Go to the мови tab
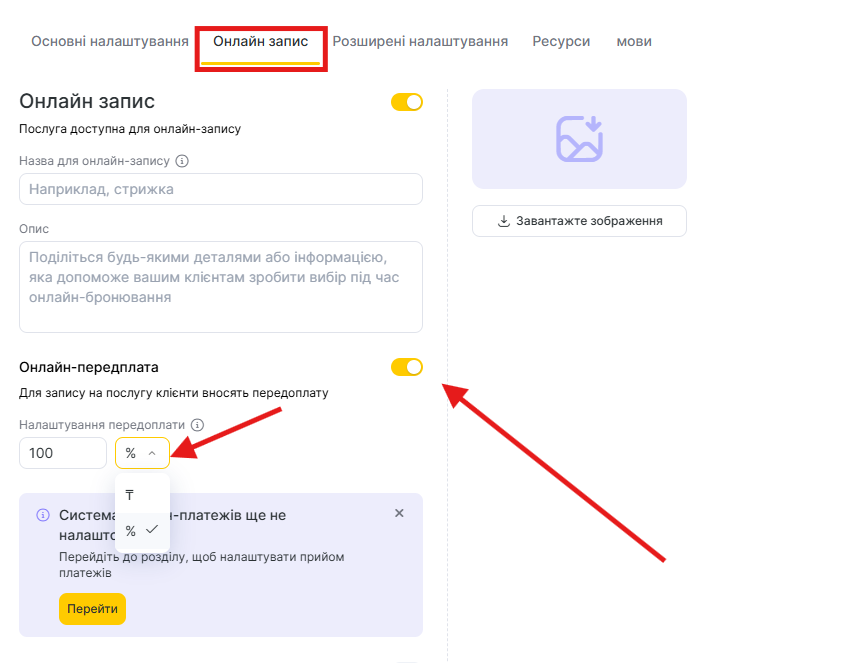The width and height of the screenshot is (846, 663). (x=634, y=41)
